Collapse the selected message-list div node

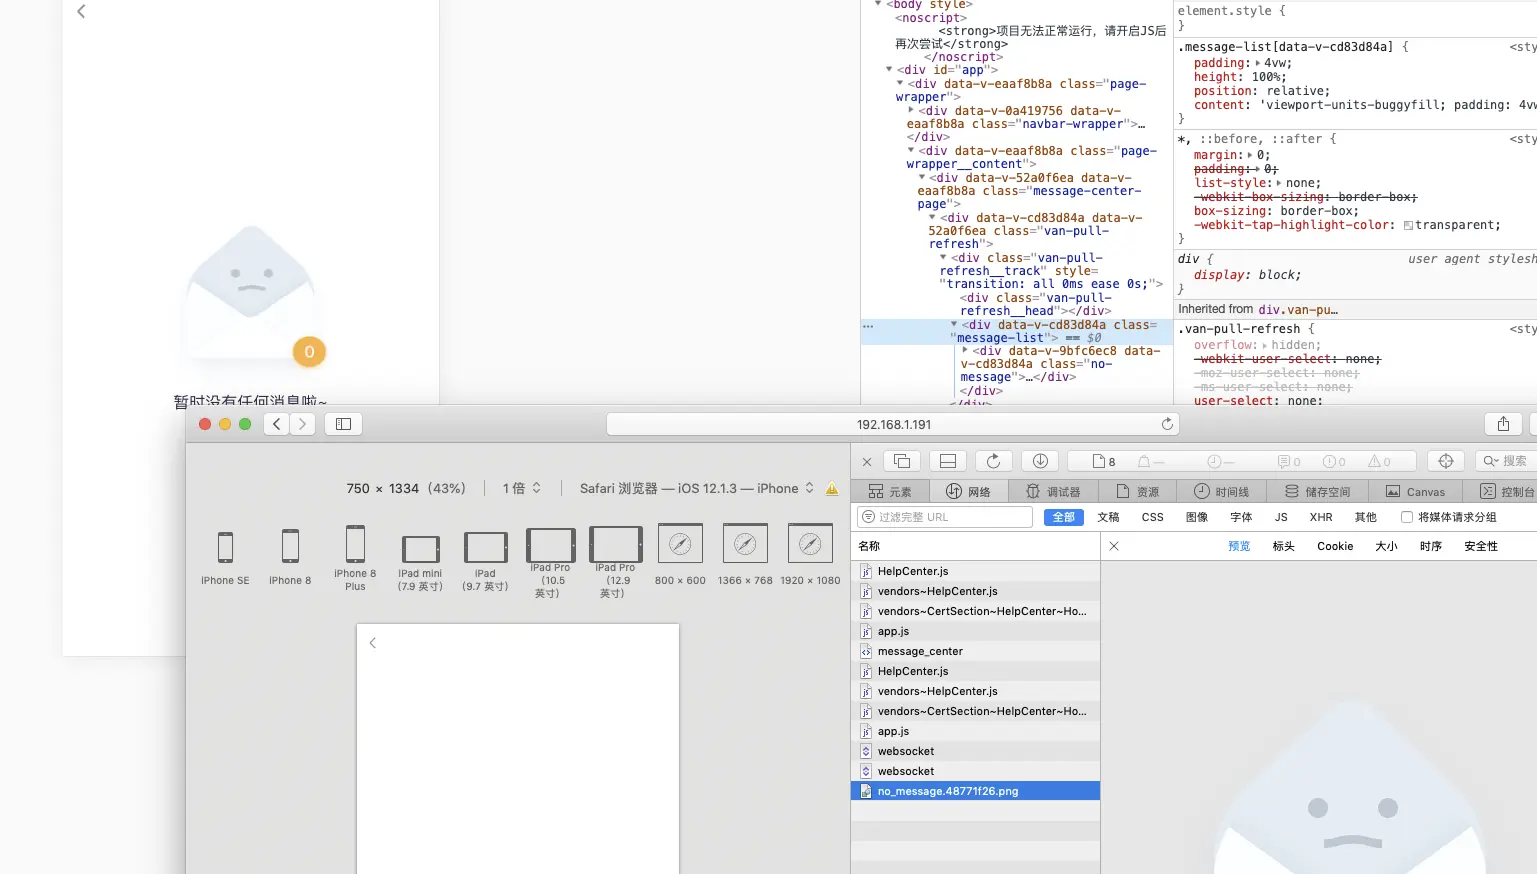[954, 324]
